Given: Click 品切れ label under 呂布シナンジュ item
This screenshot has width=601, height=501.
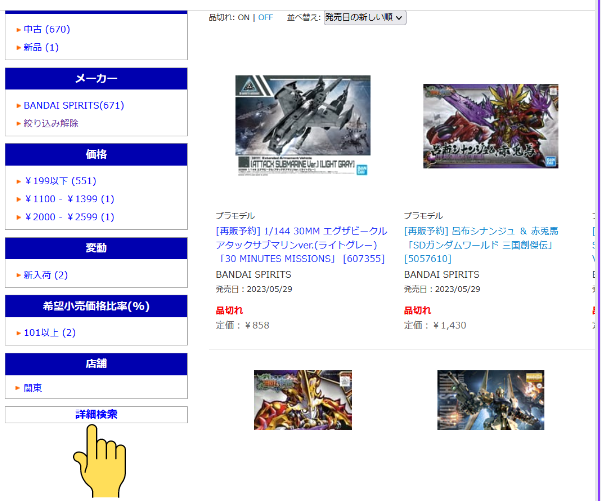Looking at the screenshot, I should pyautogui.click(x=418, y=310).
